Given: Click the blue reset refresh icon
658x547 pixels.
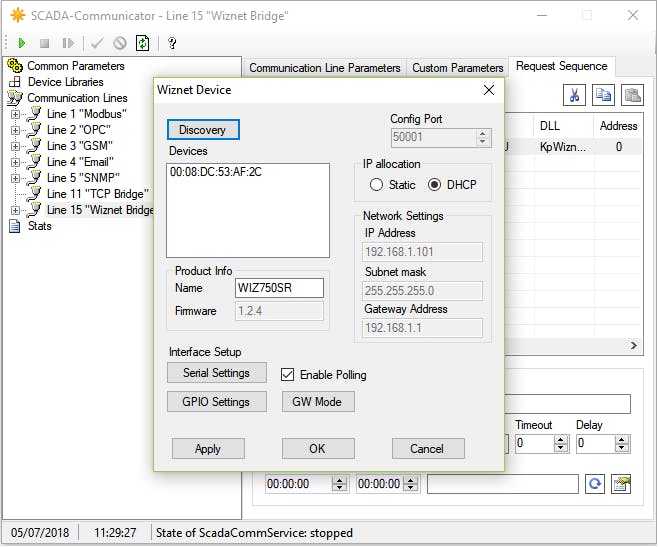Looking at the screenshot, I should [595, 484].
